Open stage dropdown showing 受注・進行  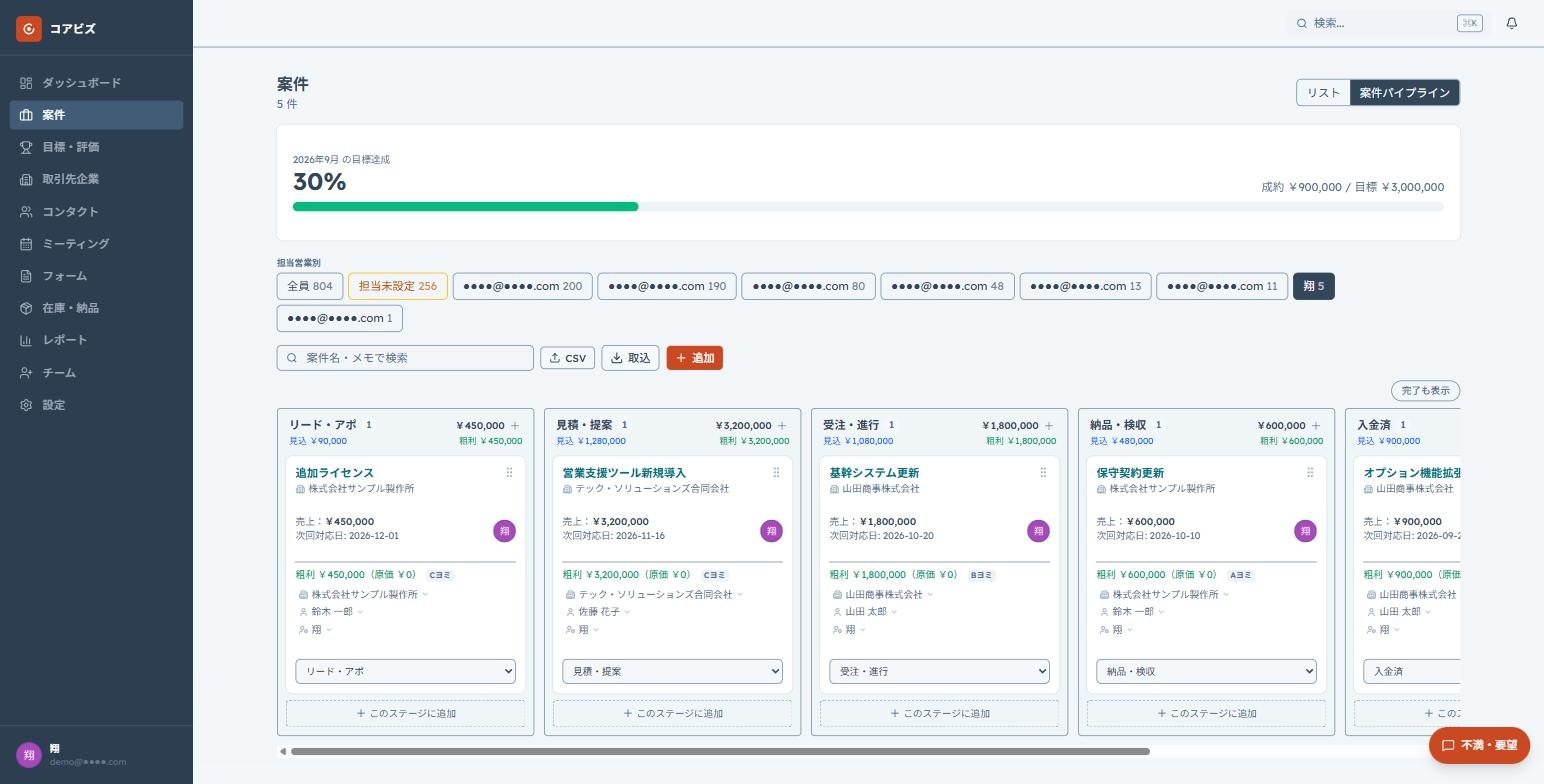(939, 671)
